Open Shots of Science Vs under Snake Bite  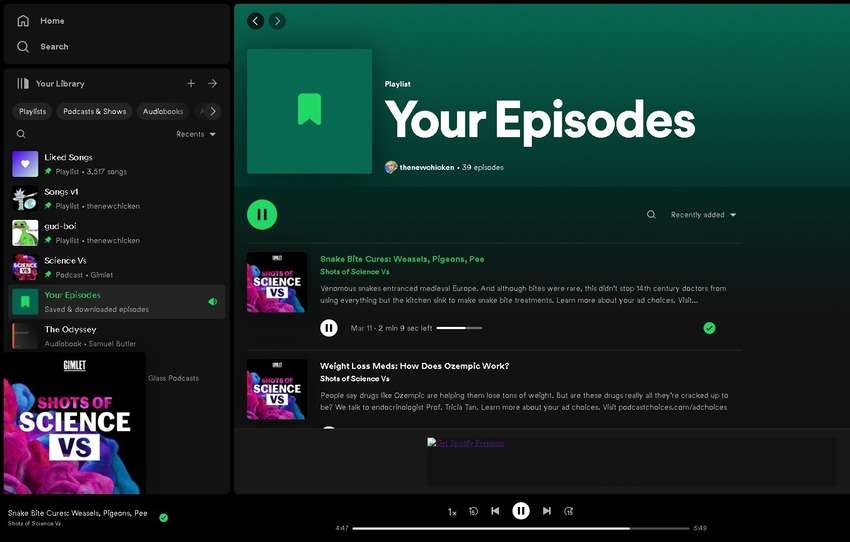click(355, 272)
